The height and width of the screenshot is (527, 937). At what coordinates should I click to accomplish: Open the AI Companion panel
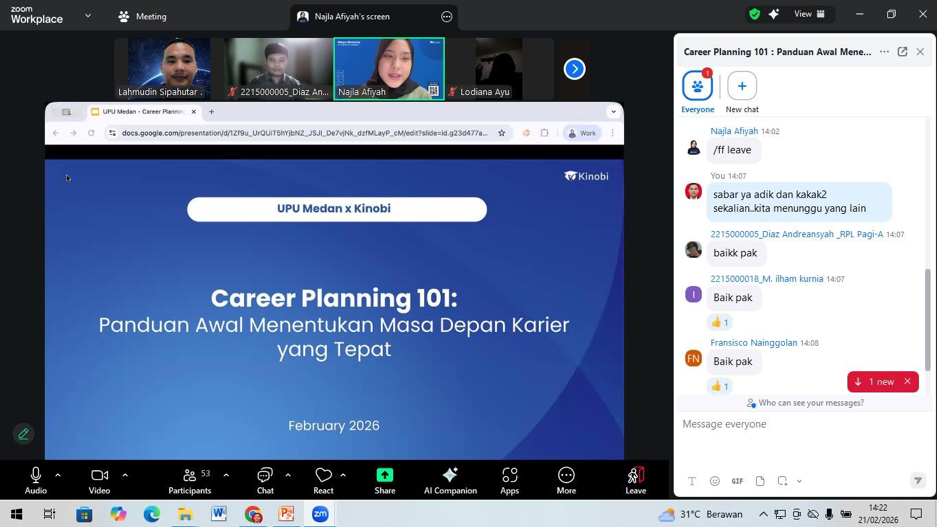point(450,480)
